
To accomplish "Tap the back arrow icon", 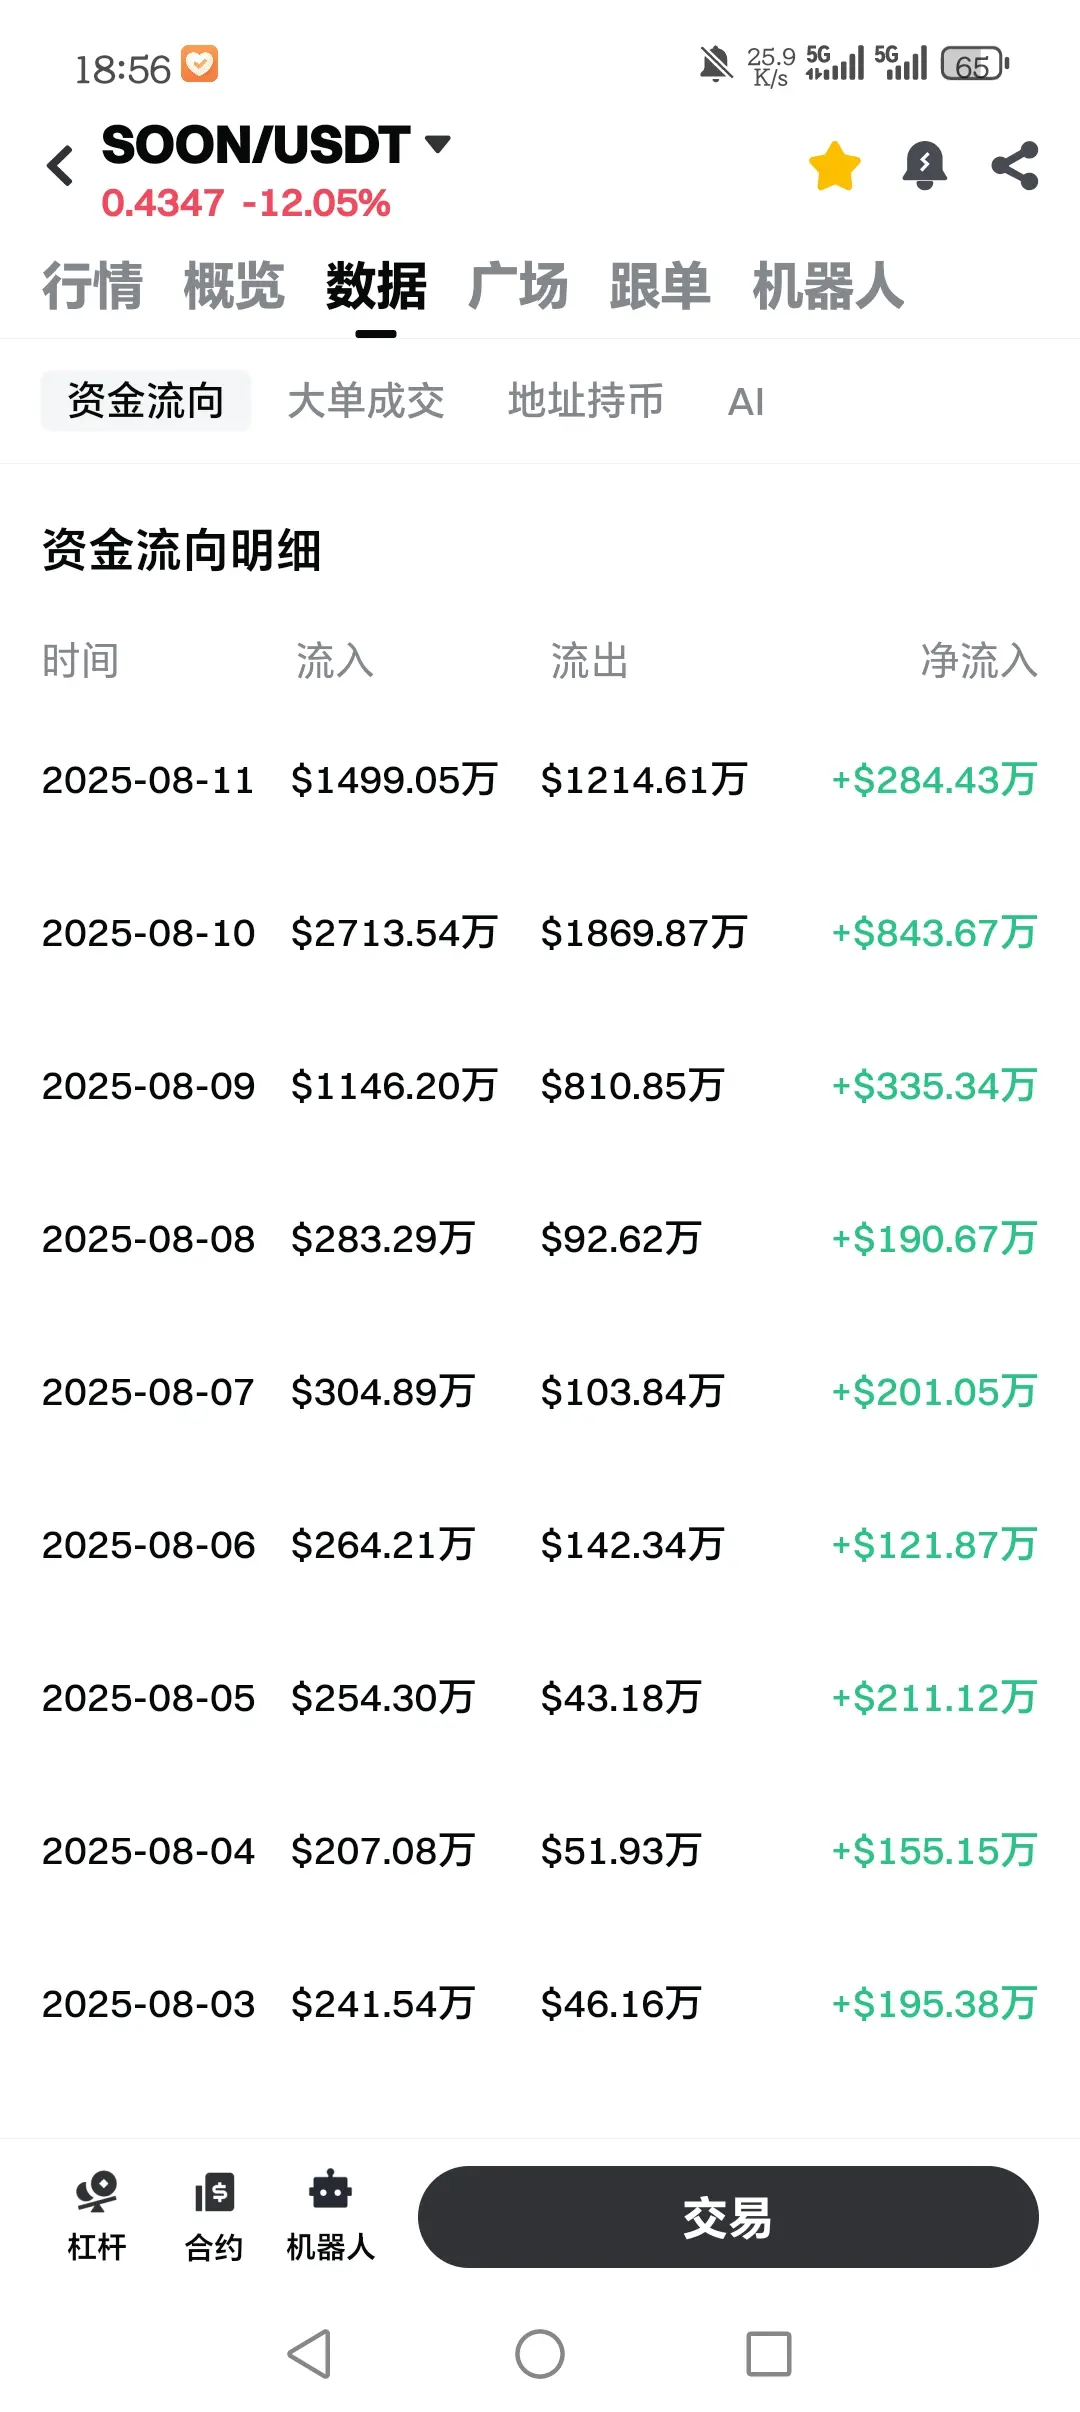I will pos(60,166).
